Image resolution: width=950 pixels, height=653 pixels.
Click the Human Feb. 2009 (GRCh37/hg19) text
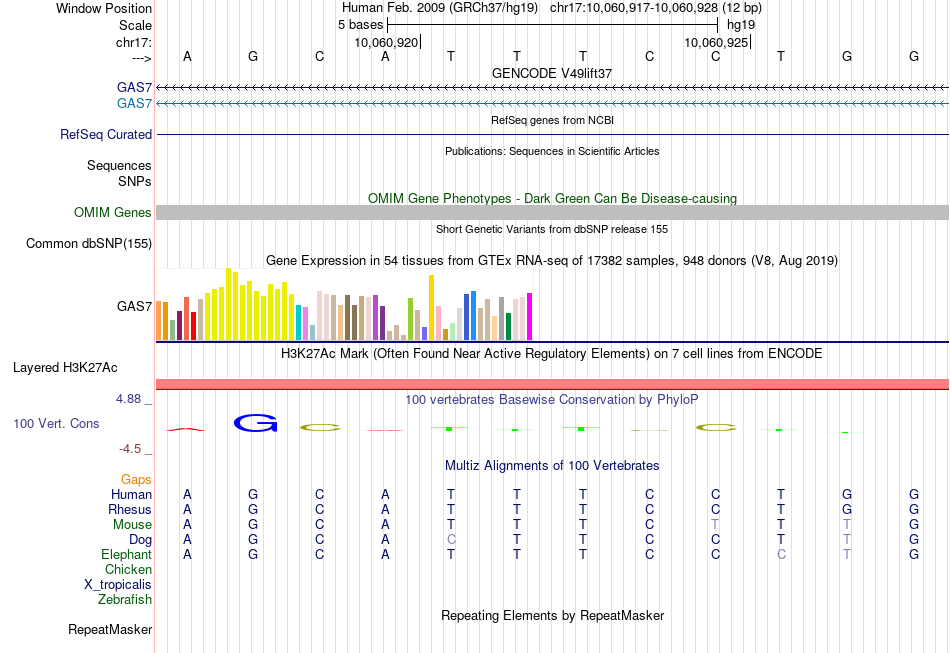click(440, 8)
